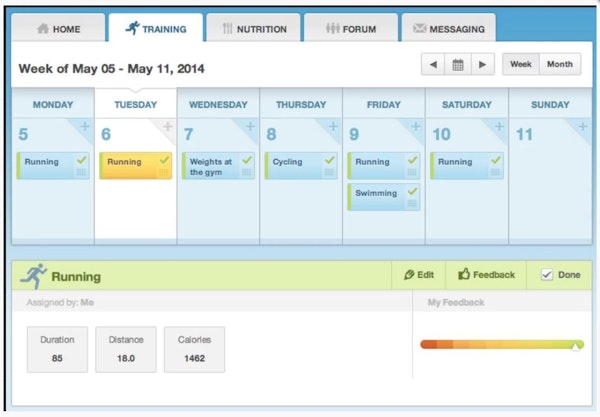Add workout on Sunday plus icon
The width and height of the screenshot is (600, 417).
pos(582,127)
